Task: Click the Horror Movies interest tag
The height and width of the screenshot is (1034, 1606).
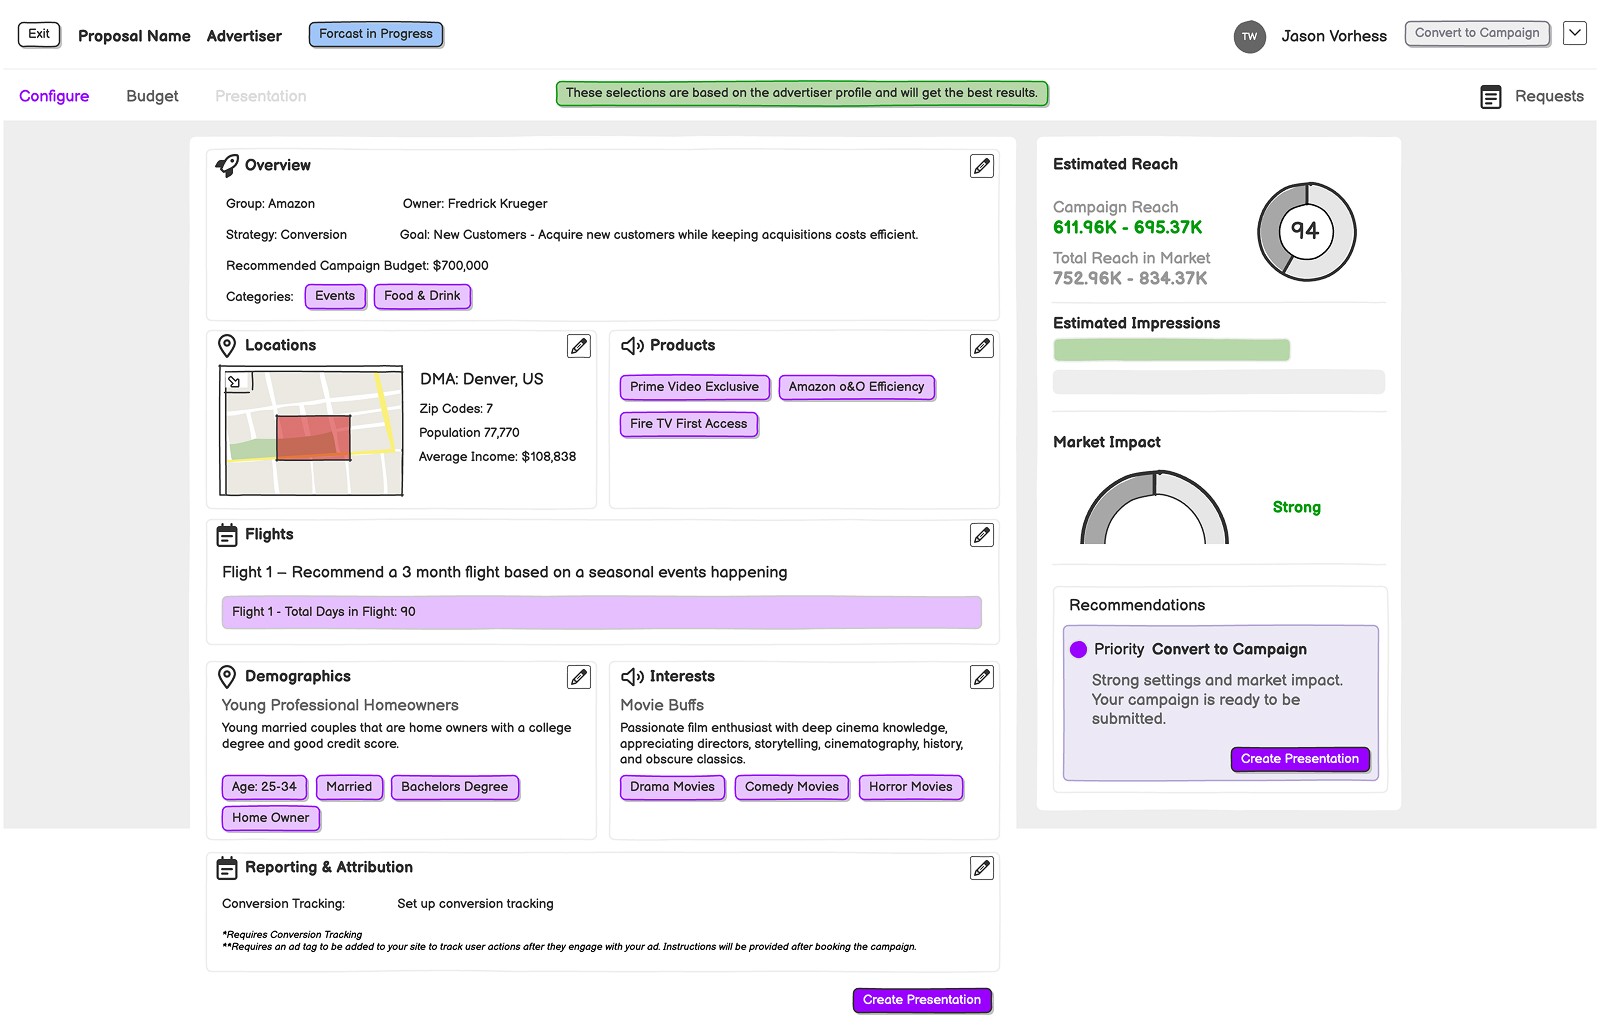Action: tap(910, 787)
